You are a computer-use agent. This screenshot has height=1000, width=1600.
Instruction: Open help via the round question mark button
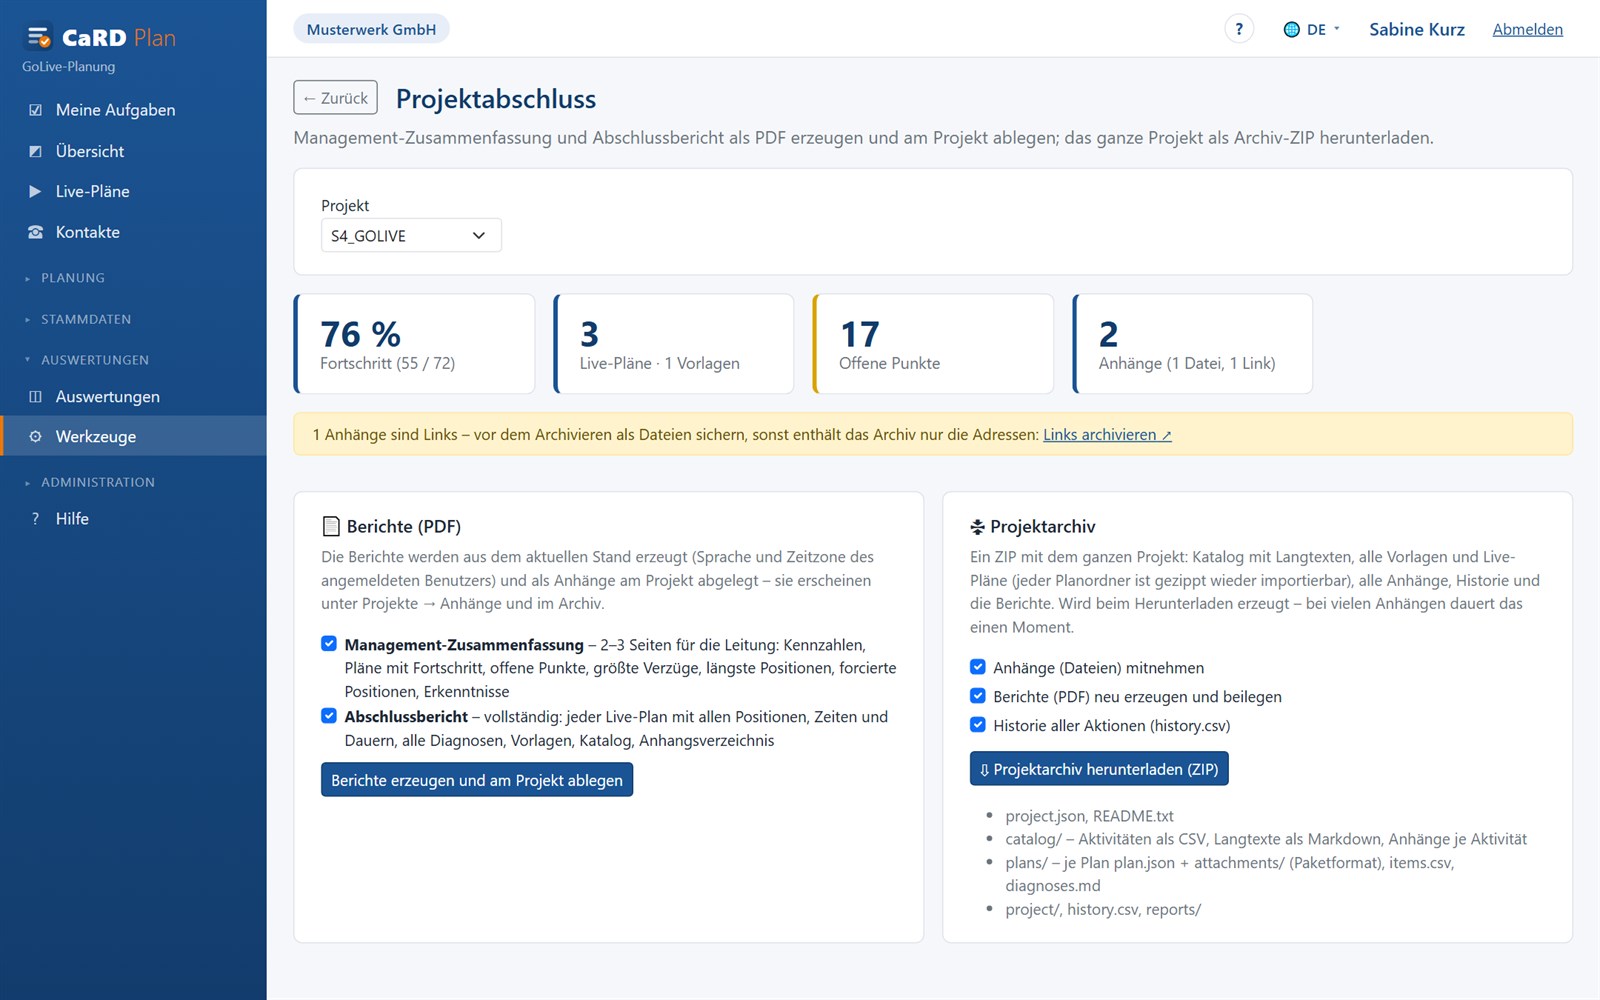click(1239, 29)
